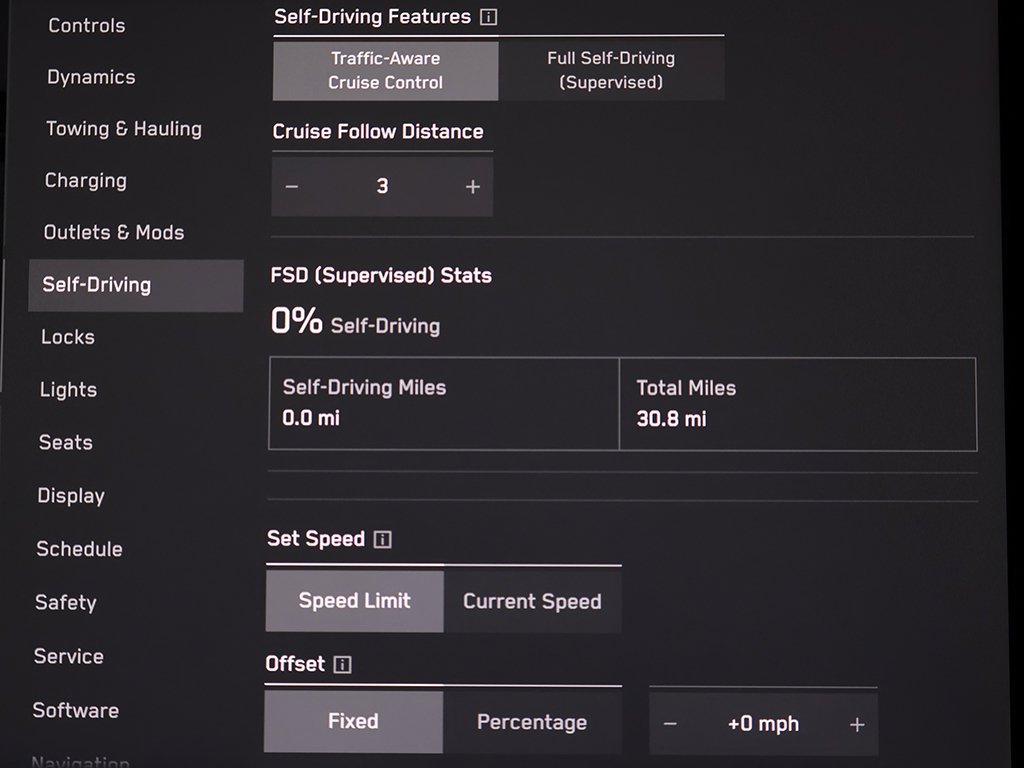Viewport: 1024px width, 768px height.
Task: Decrease Cruise Follow Distance with minus
Action: 292,187
